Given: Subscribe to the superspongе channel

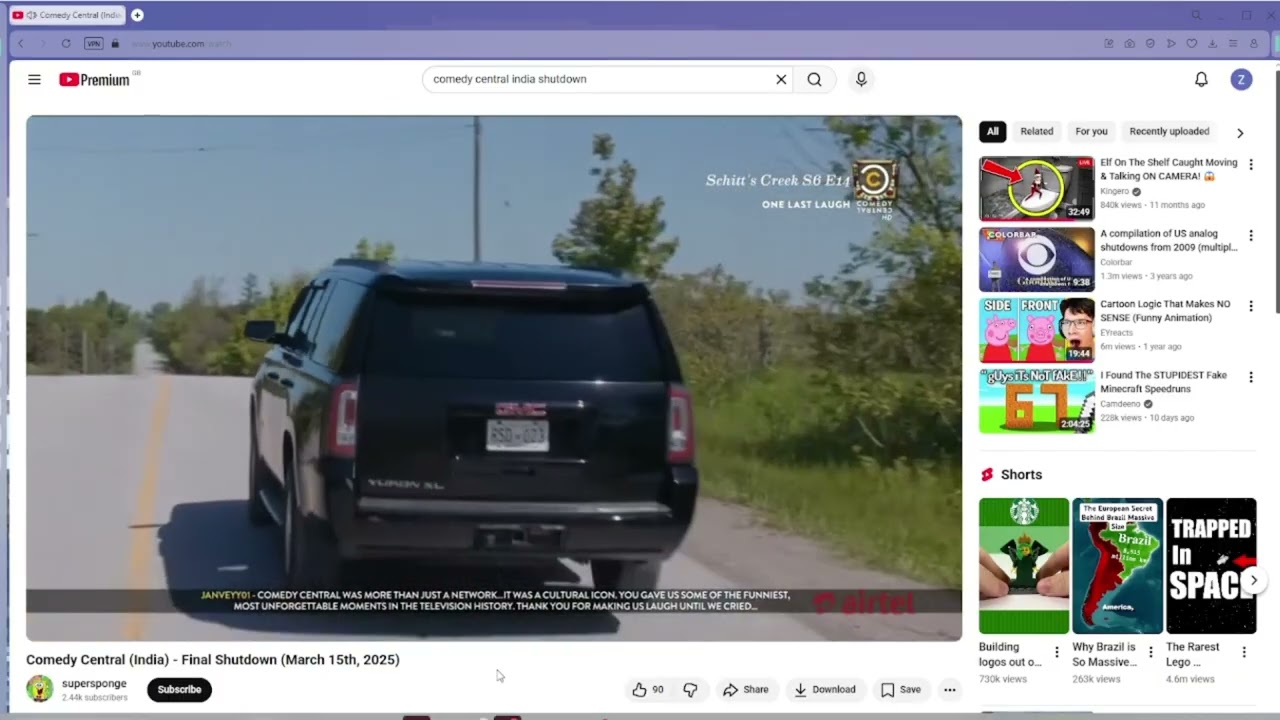Looking at the screenshot, I should click(x=179, y=689).
